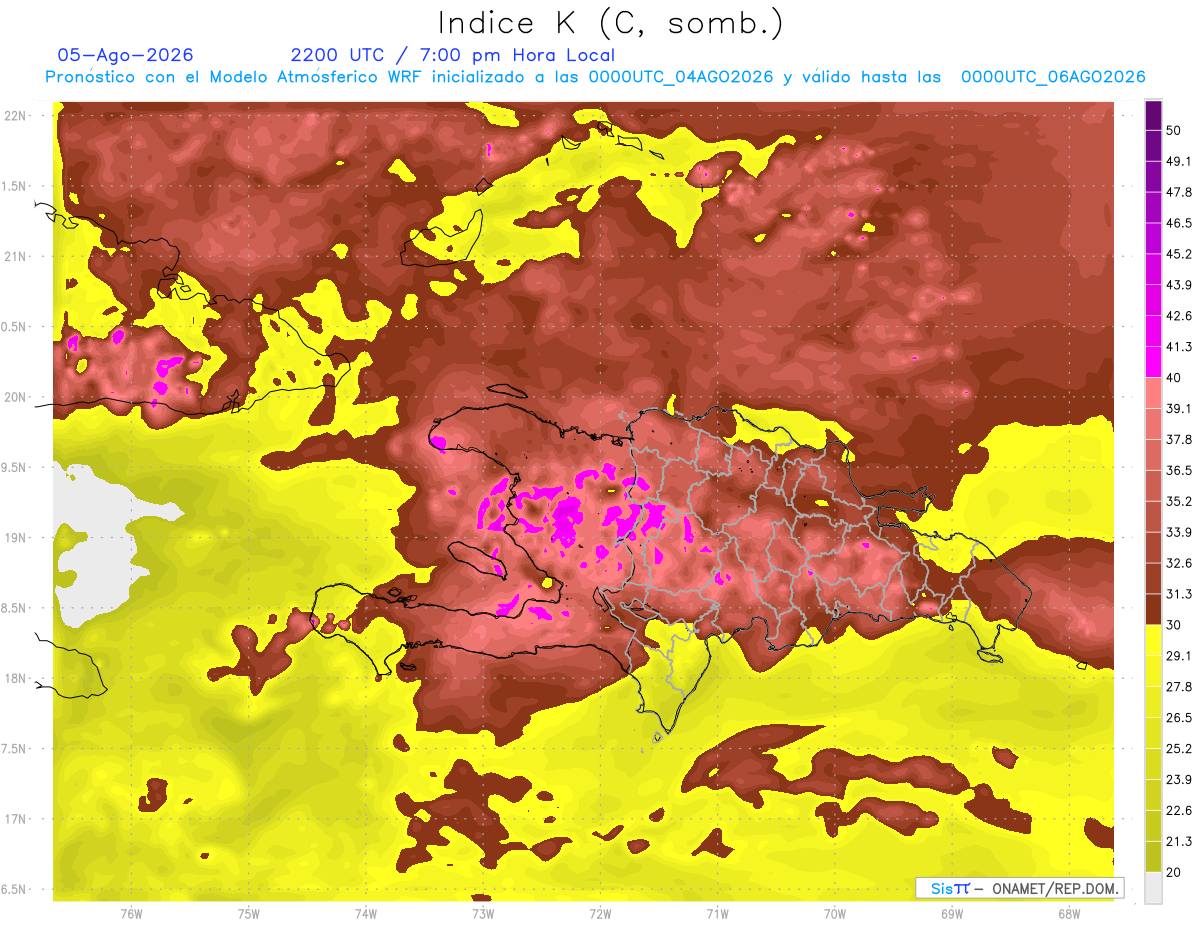Click the legend value '45.2'

pyautogui.click(x=1179, y=254)
